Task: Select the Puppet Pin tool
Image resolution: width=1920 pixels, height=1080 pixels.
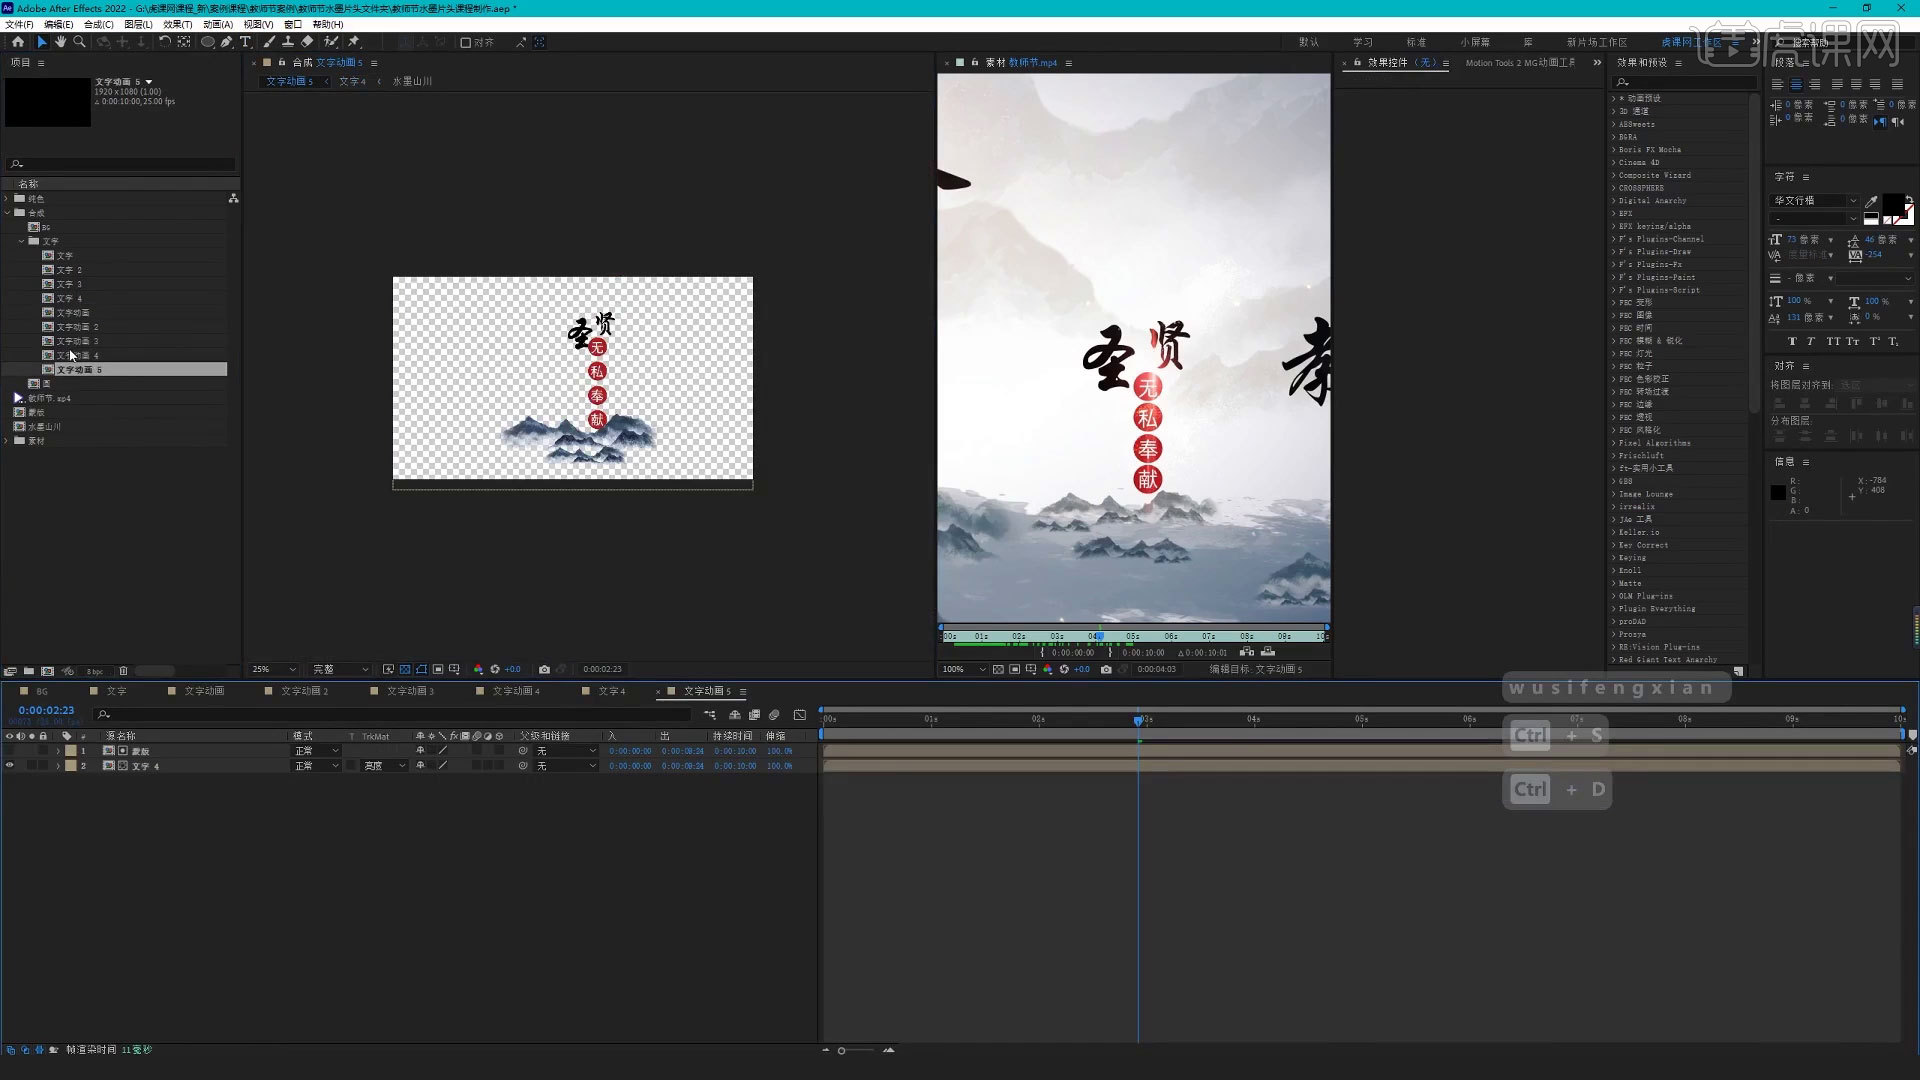Action: [354, 42]
